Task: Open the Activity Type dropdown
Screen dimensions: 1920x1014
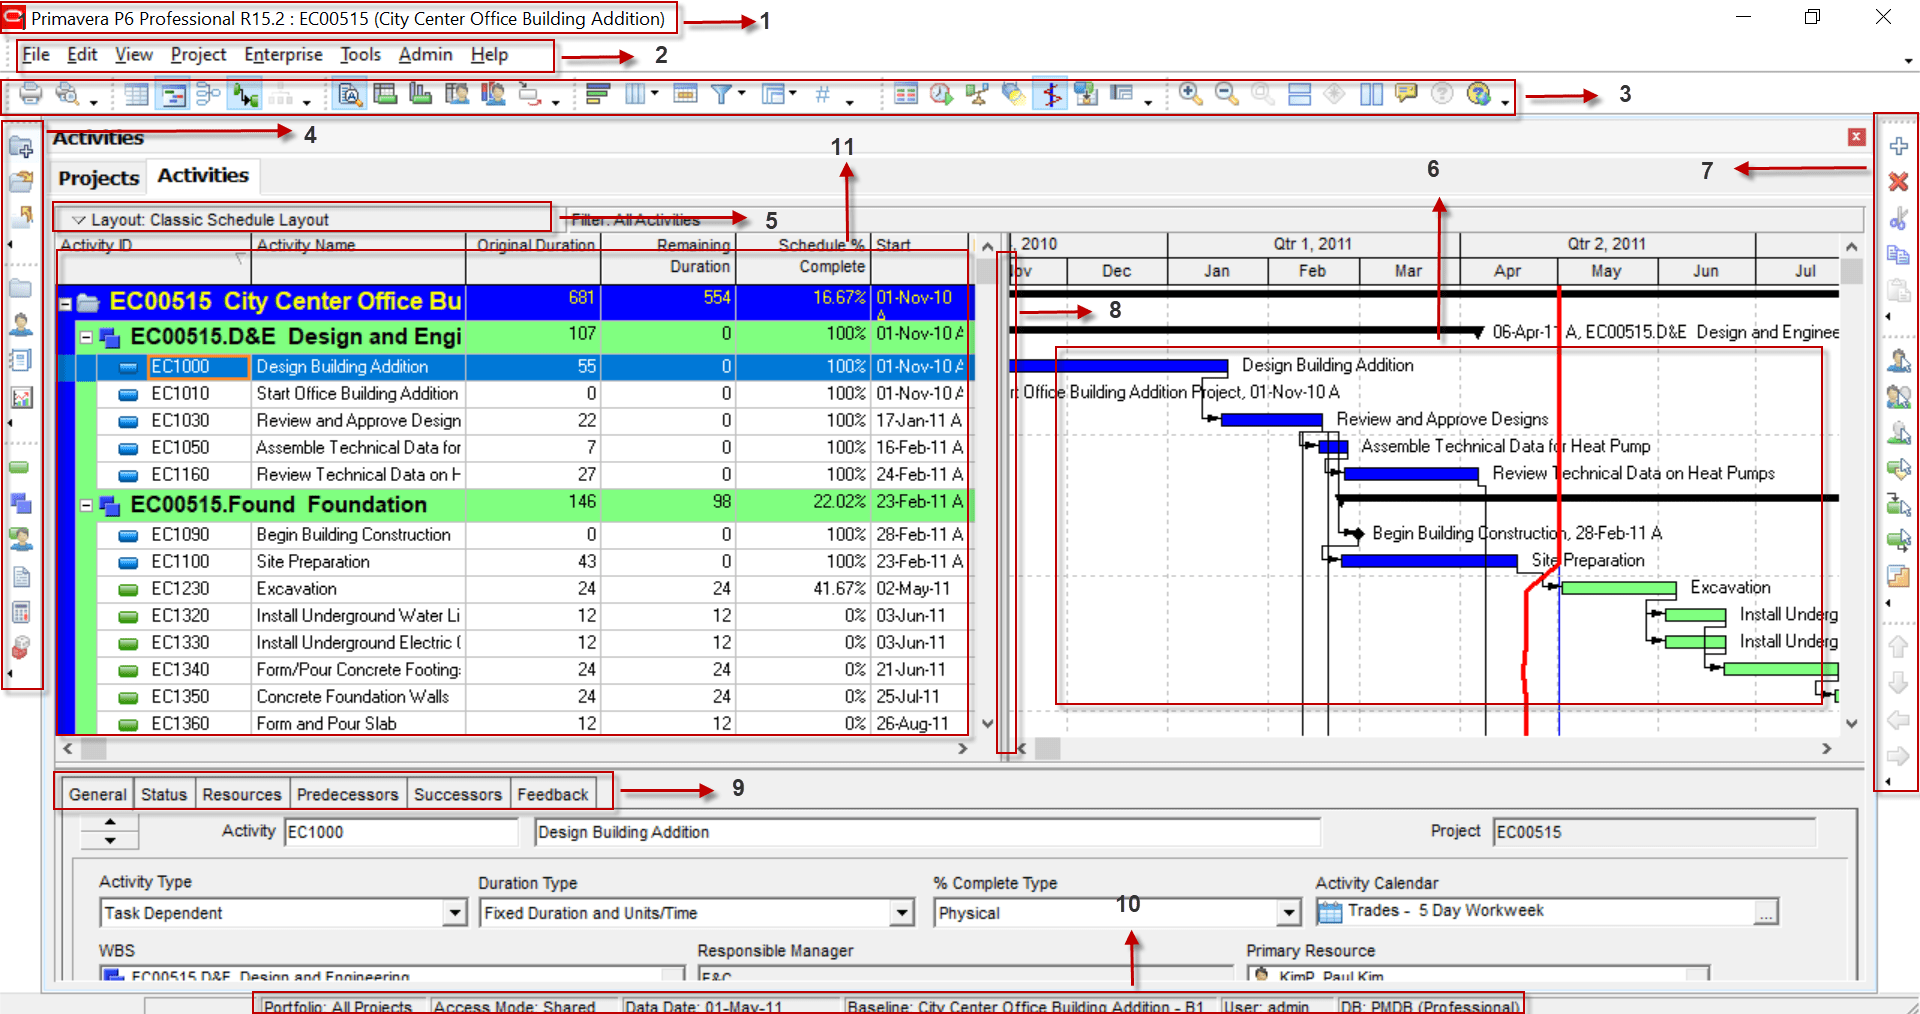Action: pyautogui.click(x=455, y=912)
